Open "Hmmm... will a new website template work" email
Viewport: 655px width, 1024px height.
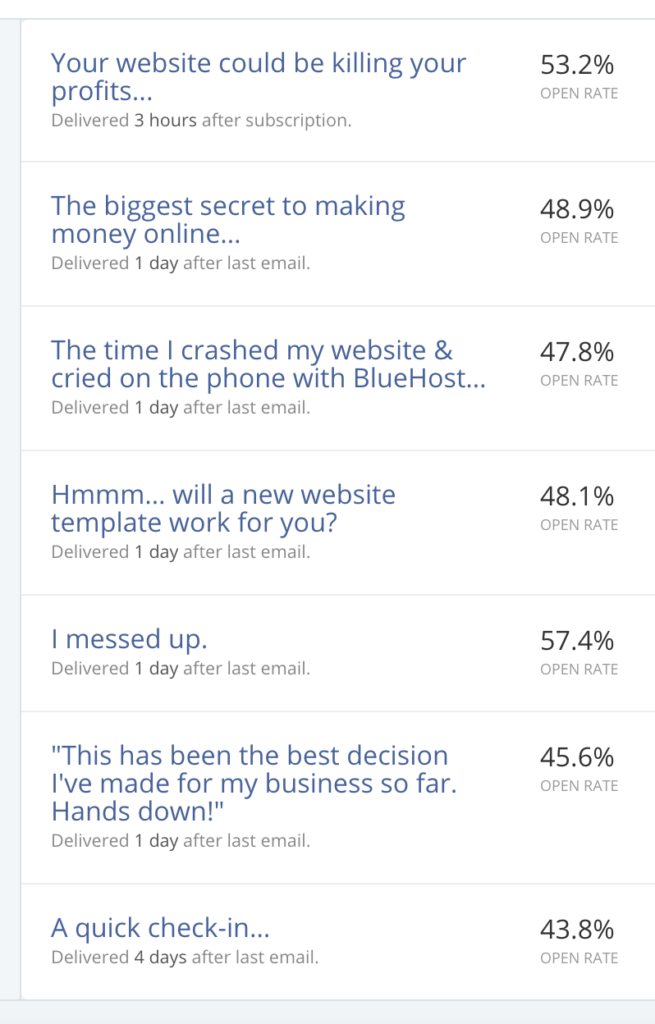tap(223, 509)
